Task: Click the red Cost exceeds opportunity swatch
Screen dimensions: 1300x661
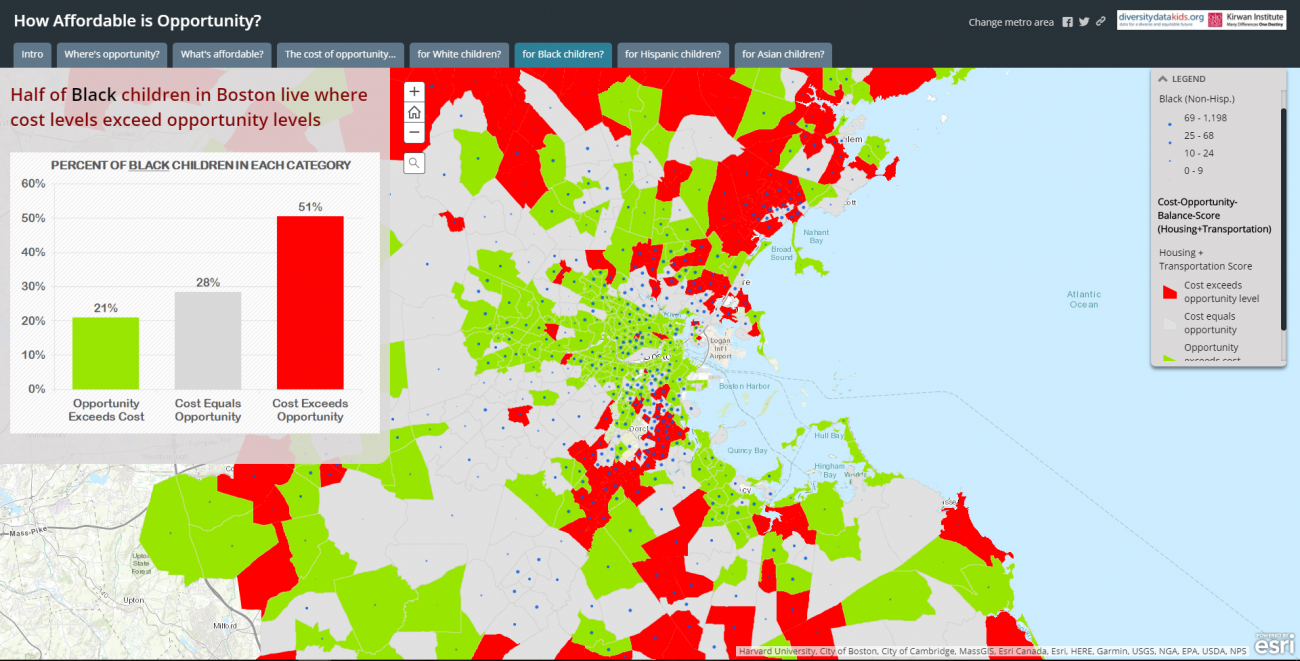Action: [1169, 292]
